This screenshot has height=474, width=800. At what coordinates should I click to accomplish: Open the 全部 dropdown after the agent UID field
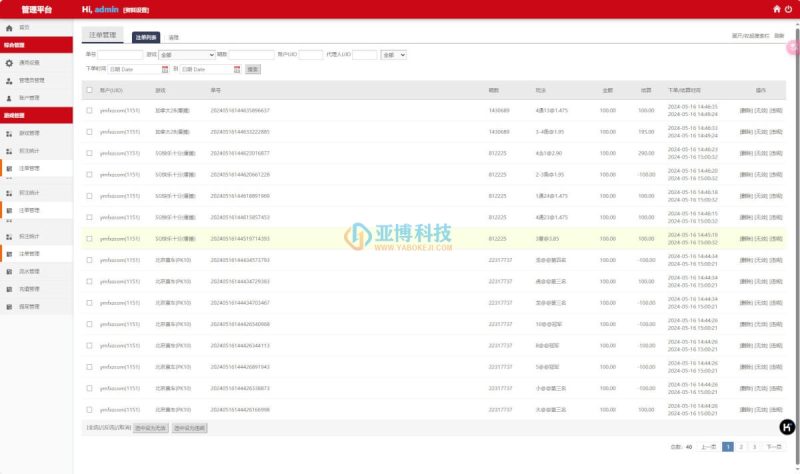coord(393,55)
